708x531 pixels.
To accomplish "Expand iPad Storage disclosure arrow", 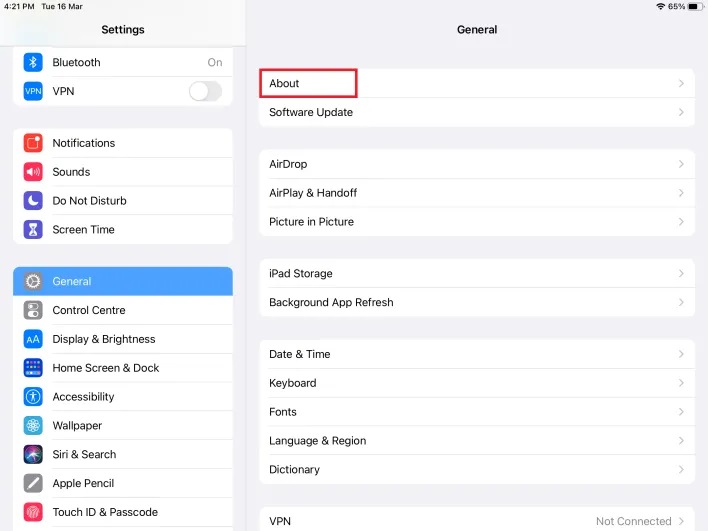I will click(x=681, y=273).
